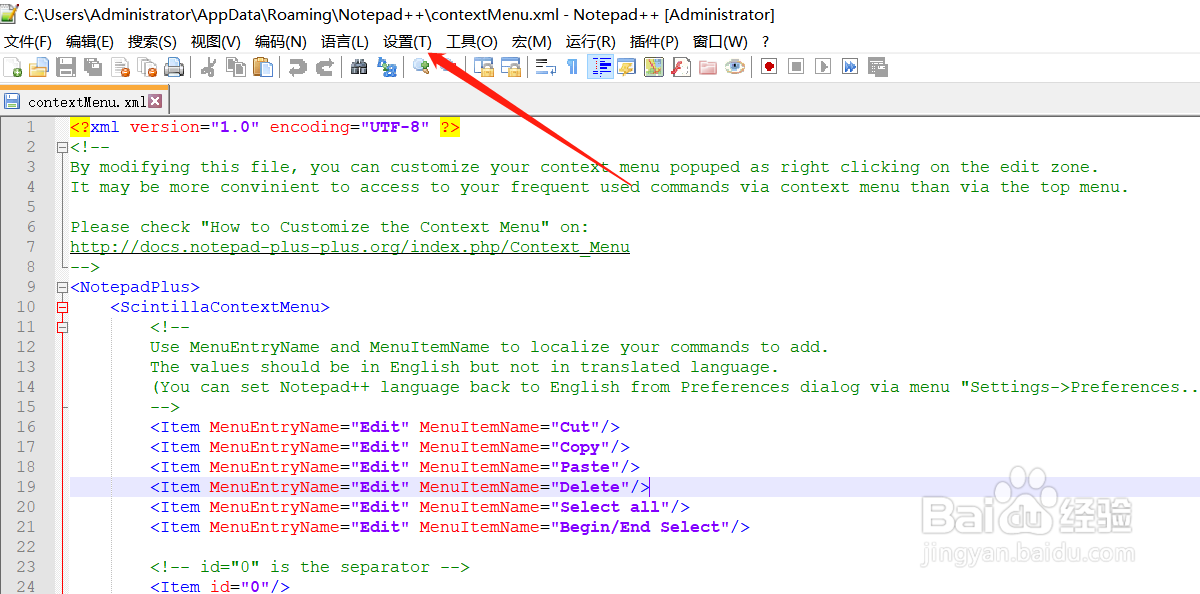Screen dimensions: 1200x594
Task: Click the macro Playback icon
Action: pos(823,67)
